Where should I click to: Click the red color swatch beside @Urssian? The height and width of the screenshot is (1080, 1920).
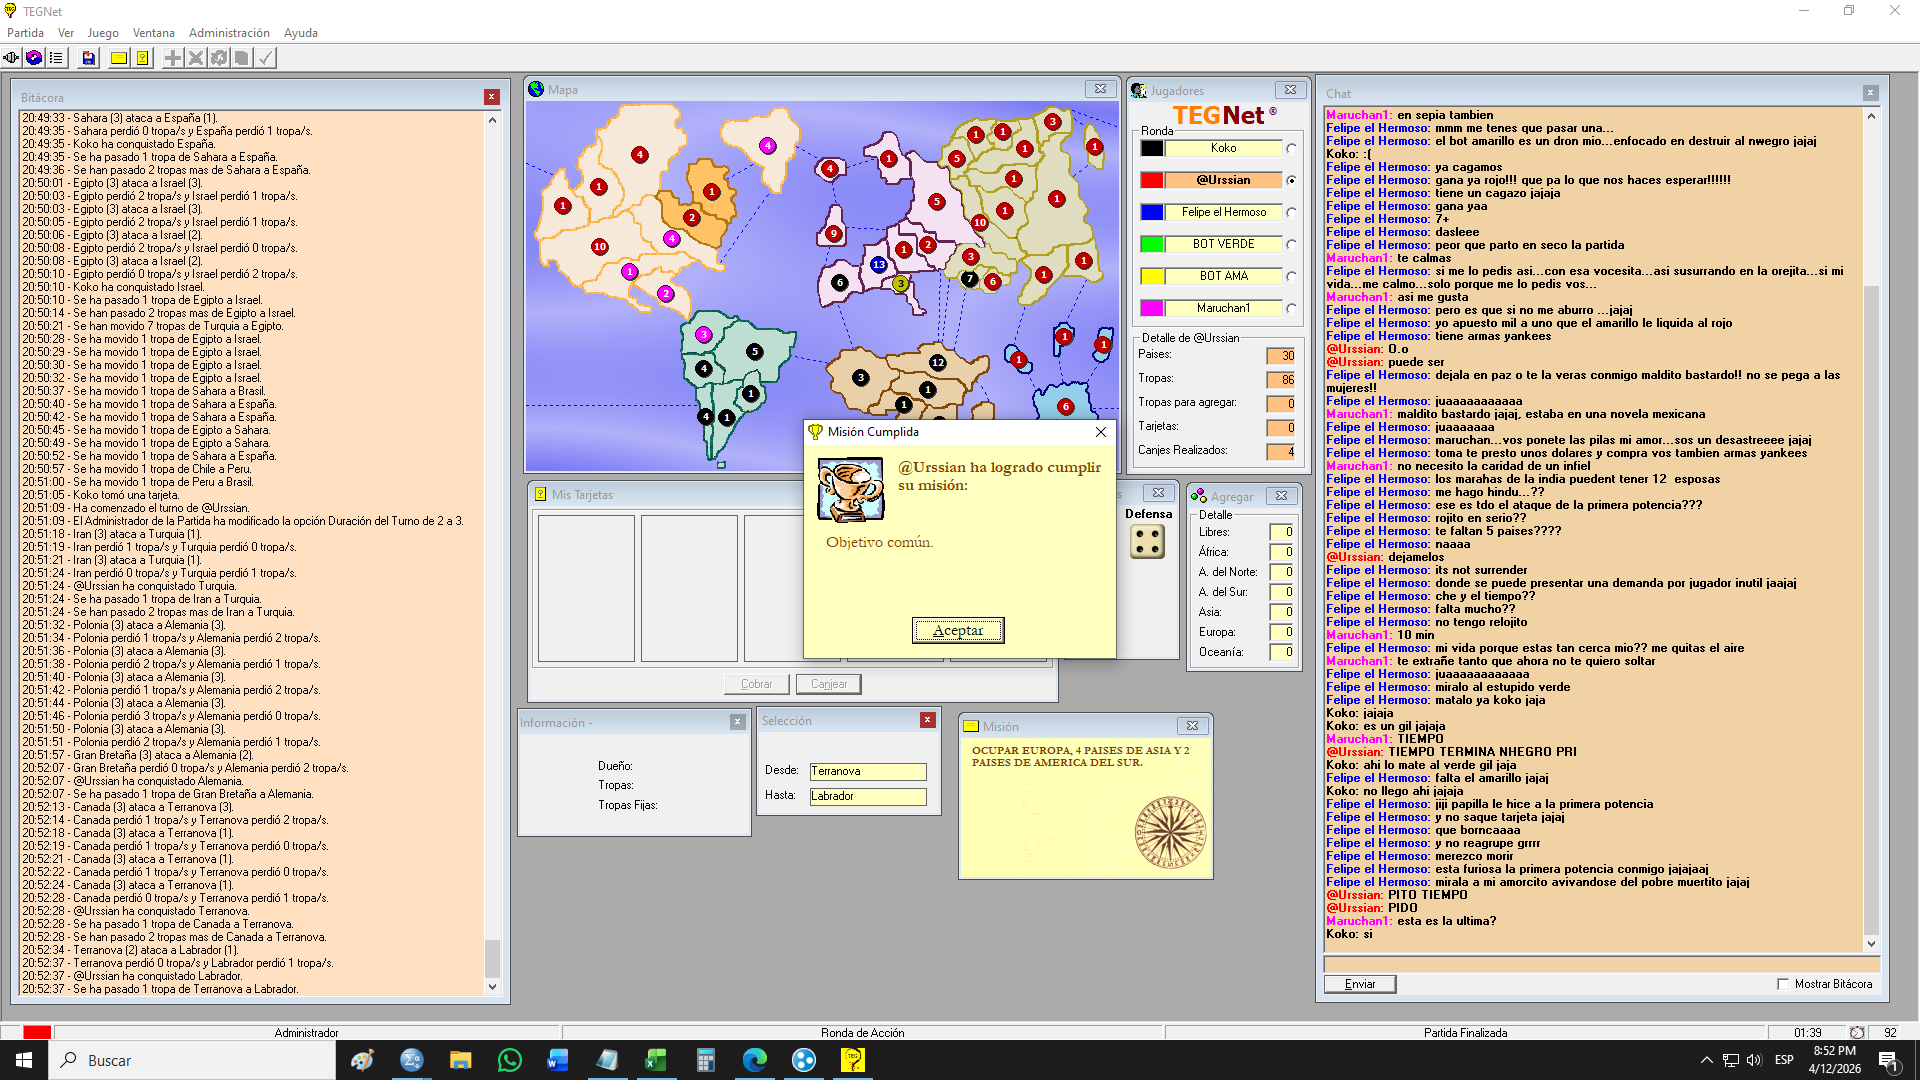click(1152, 180)
